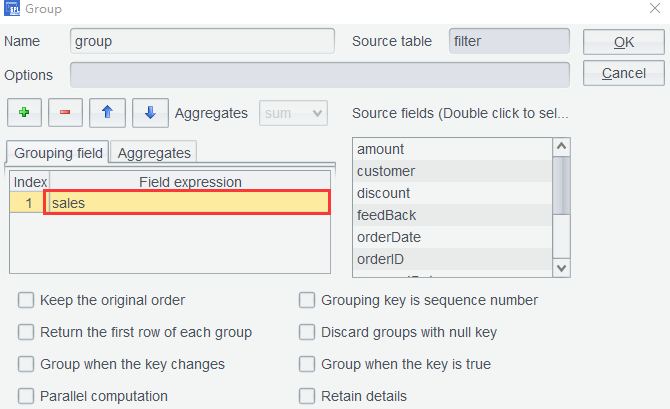Image resolution: width=670 pixels, height=409 pixels.
Task: Switch to the Aggregates tab
Action: tap(154, 153)
